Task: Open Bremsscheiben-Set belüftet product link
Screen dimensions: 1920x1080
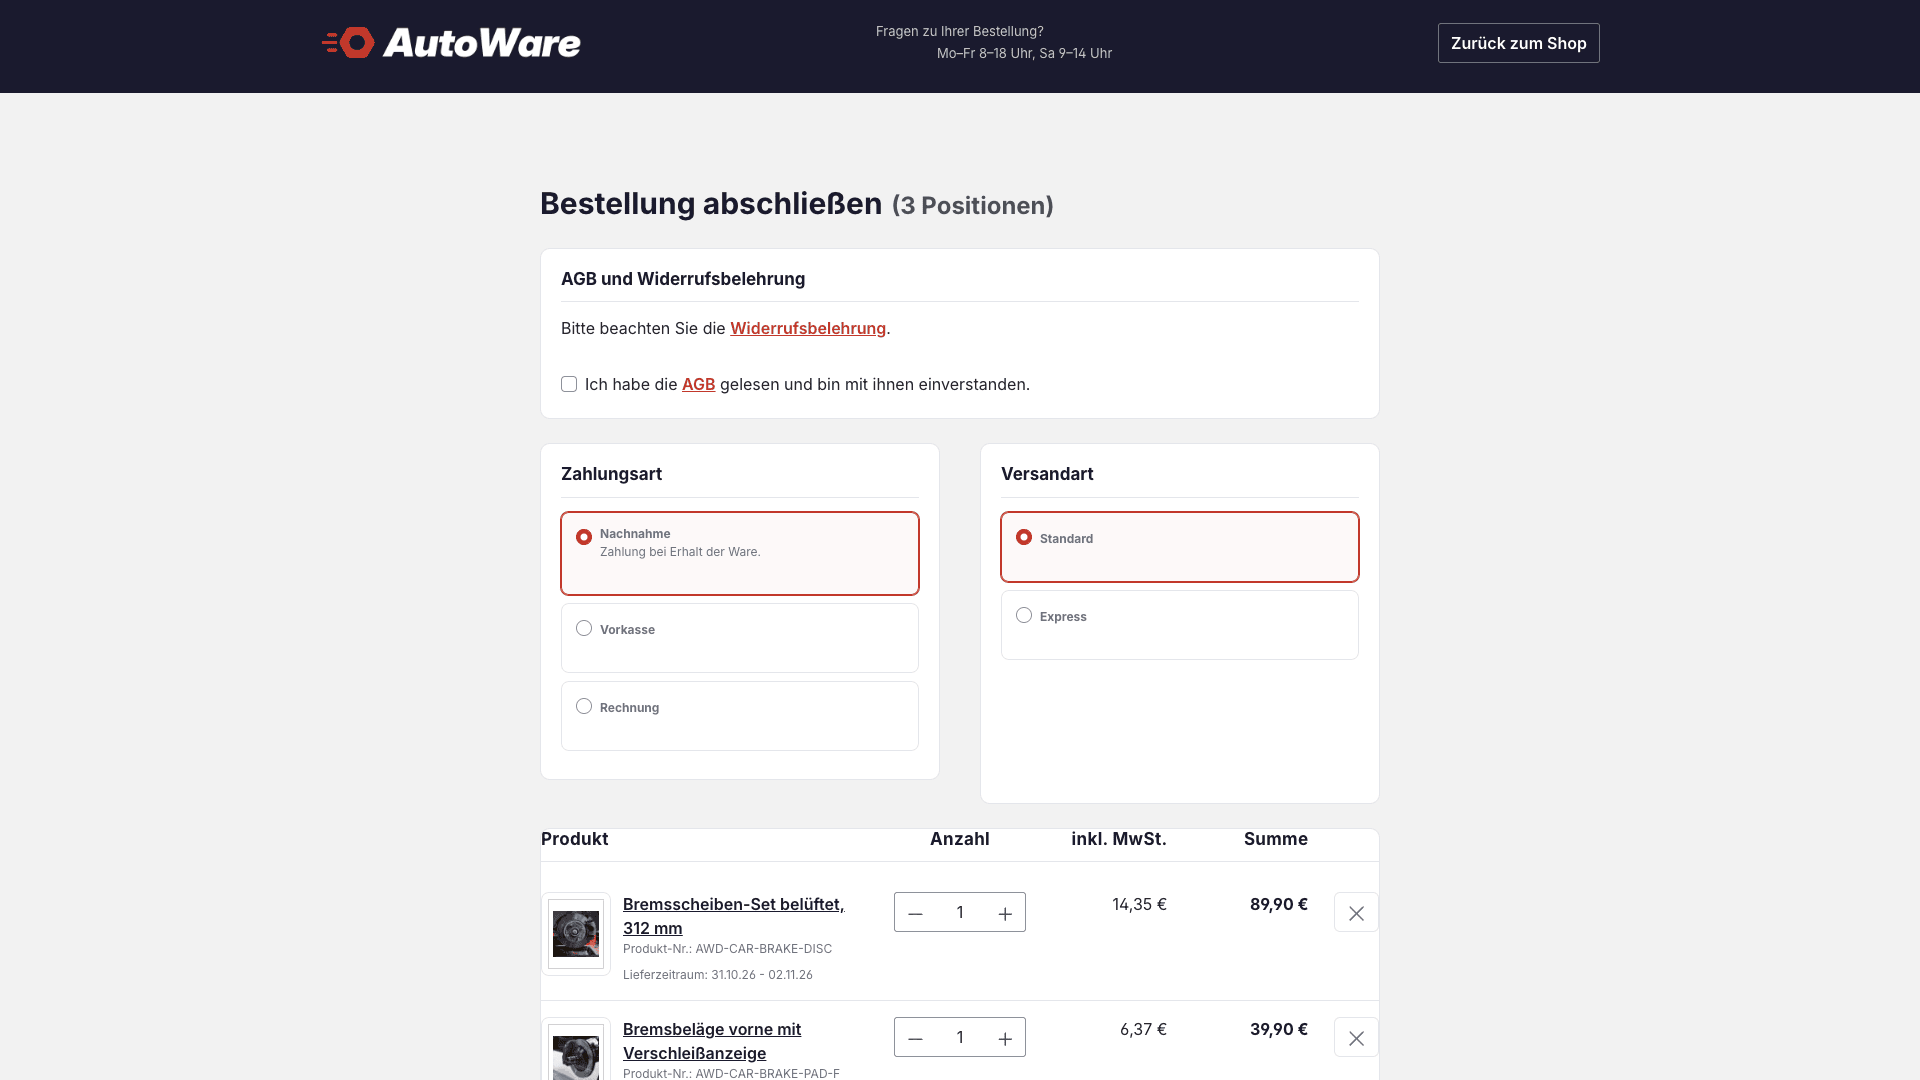Action: pos(733,916)
